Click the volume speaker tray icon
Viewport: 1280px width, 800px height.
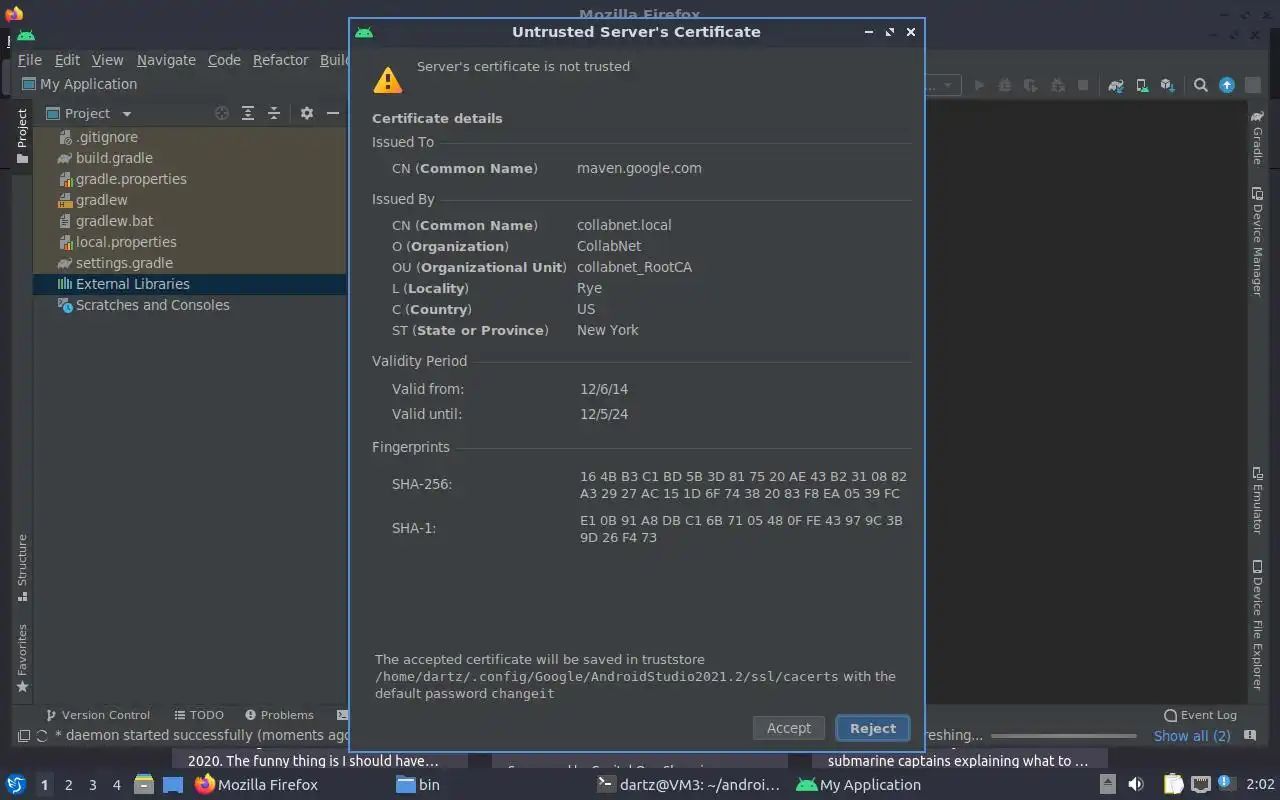coord(1136,784)
